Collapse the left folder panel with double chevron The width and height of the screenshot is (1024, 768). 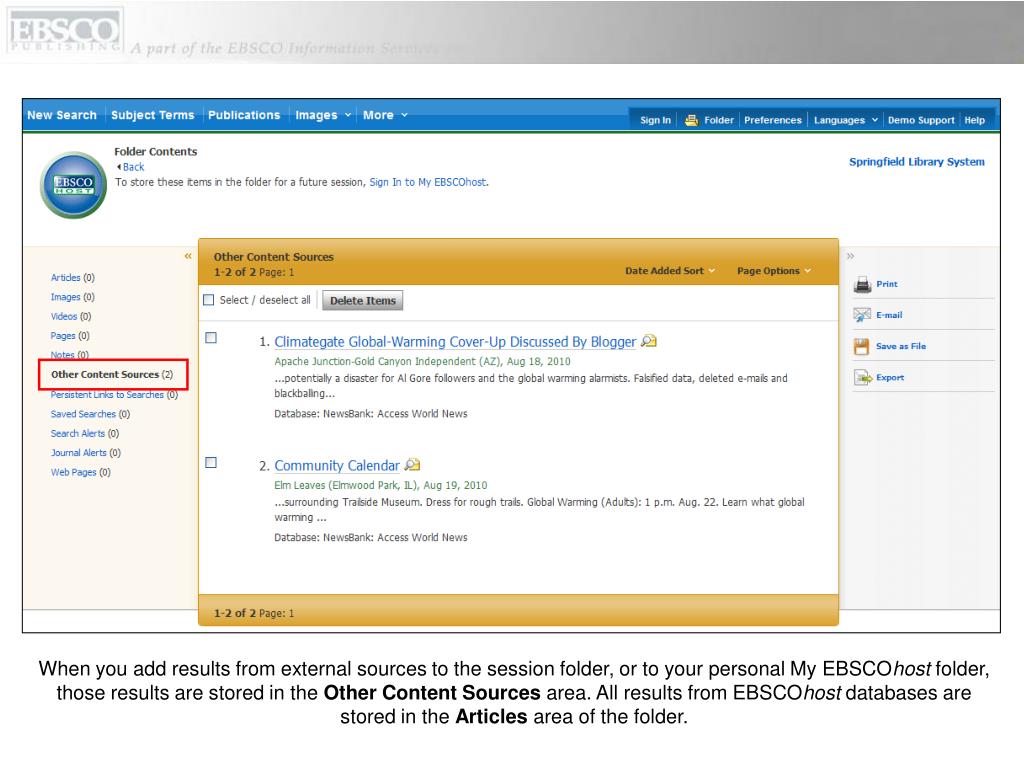pos(187,256)
